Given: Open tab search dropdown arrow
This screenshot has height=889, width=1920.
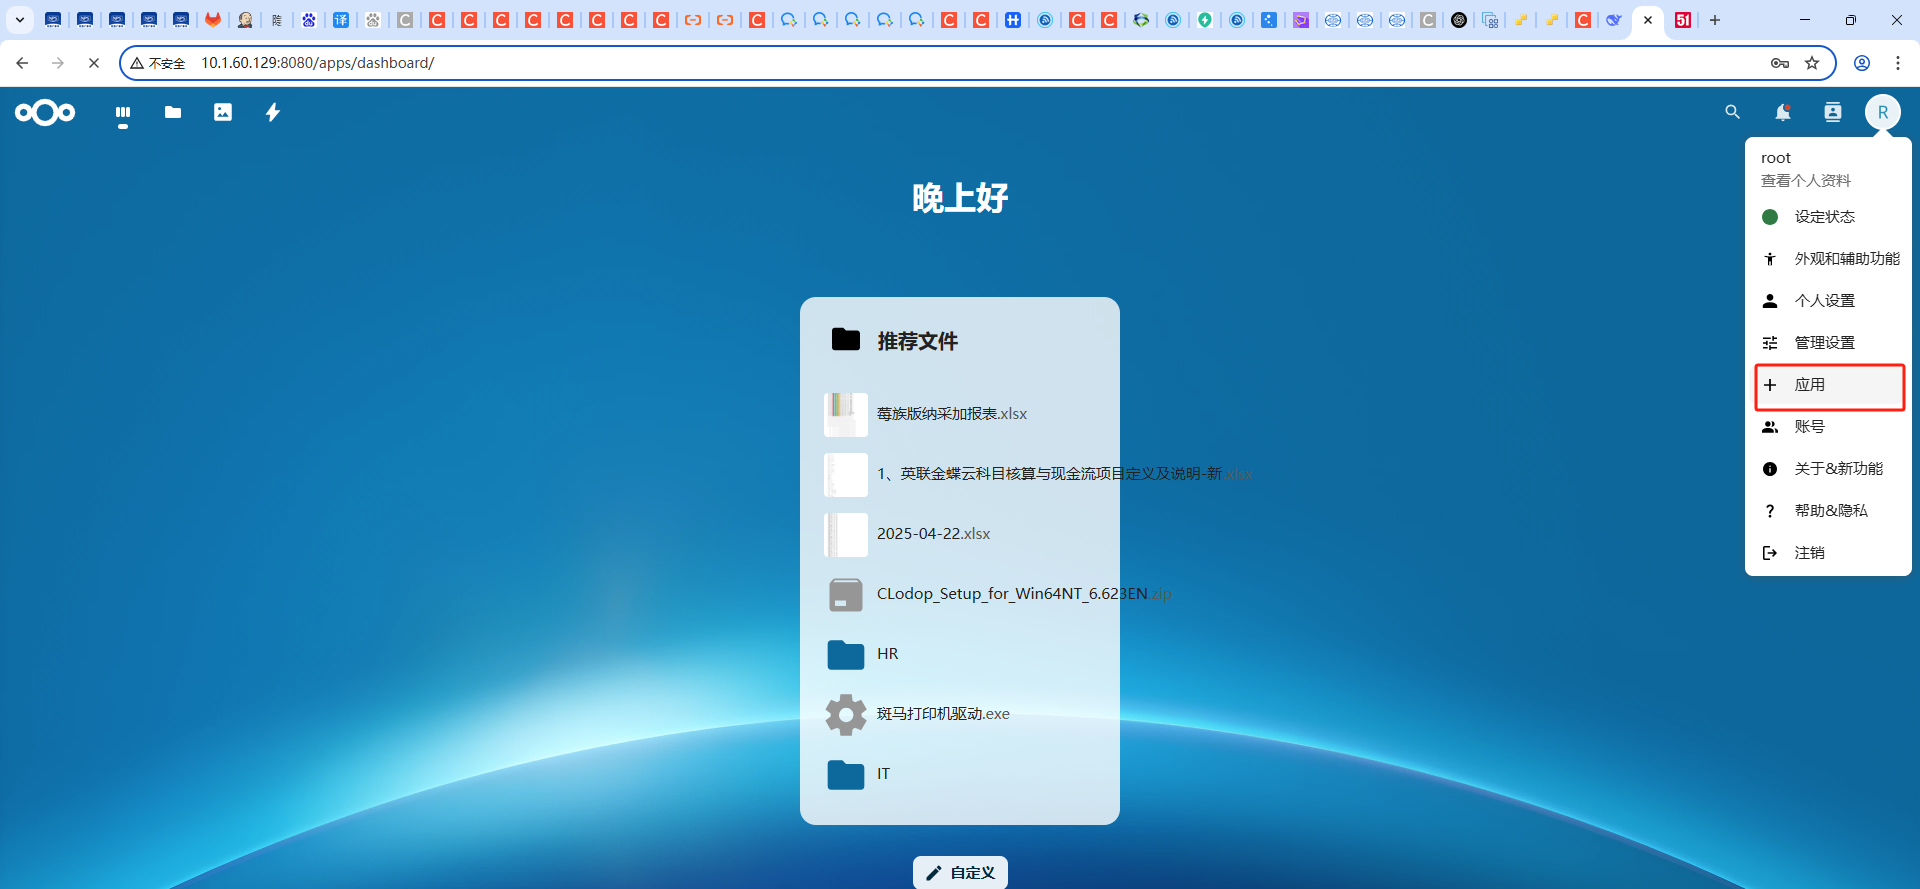Looking at the screenshot, I should click(20, 20).
